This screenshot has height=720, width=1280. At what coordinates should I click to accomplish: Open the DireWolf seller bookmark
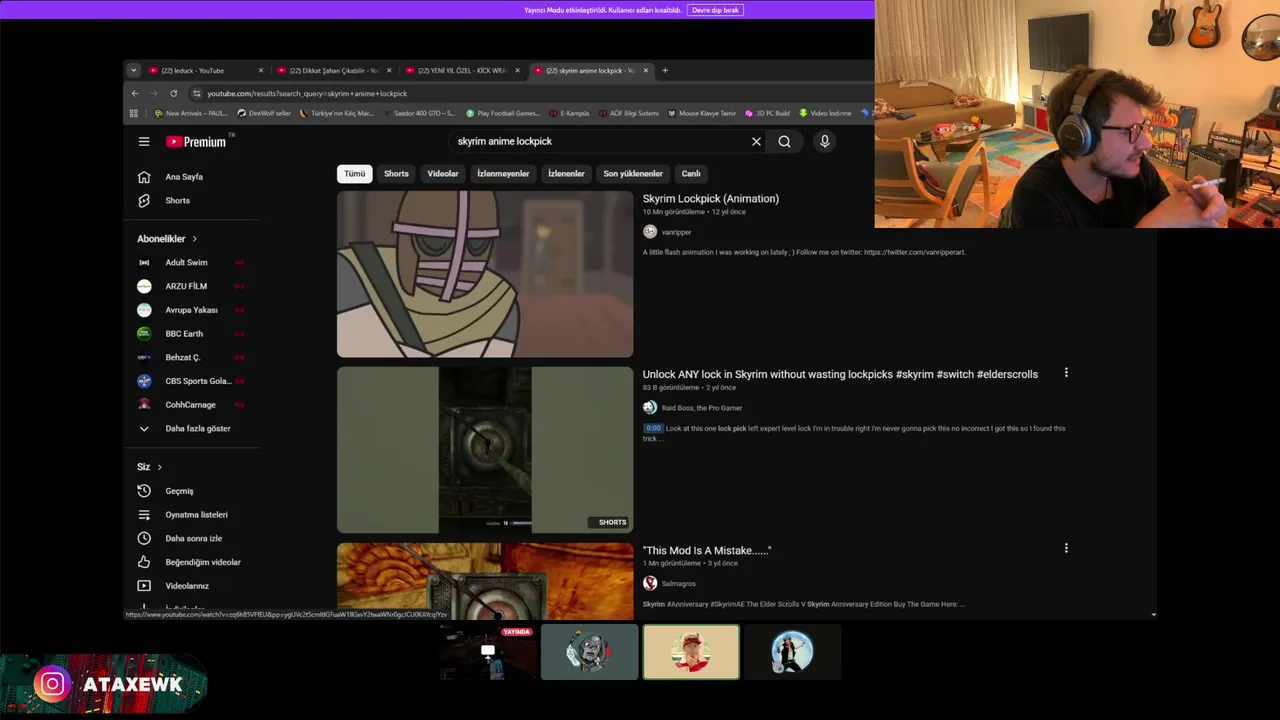click(264, 114)
